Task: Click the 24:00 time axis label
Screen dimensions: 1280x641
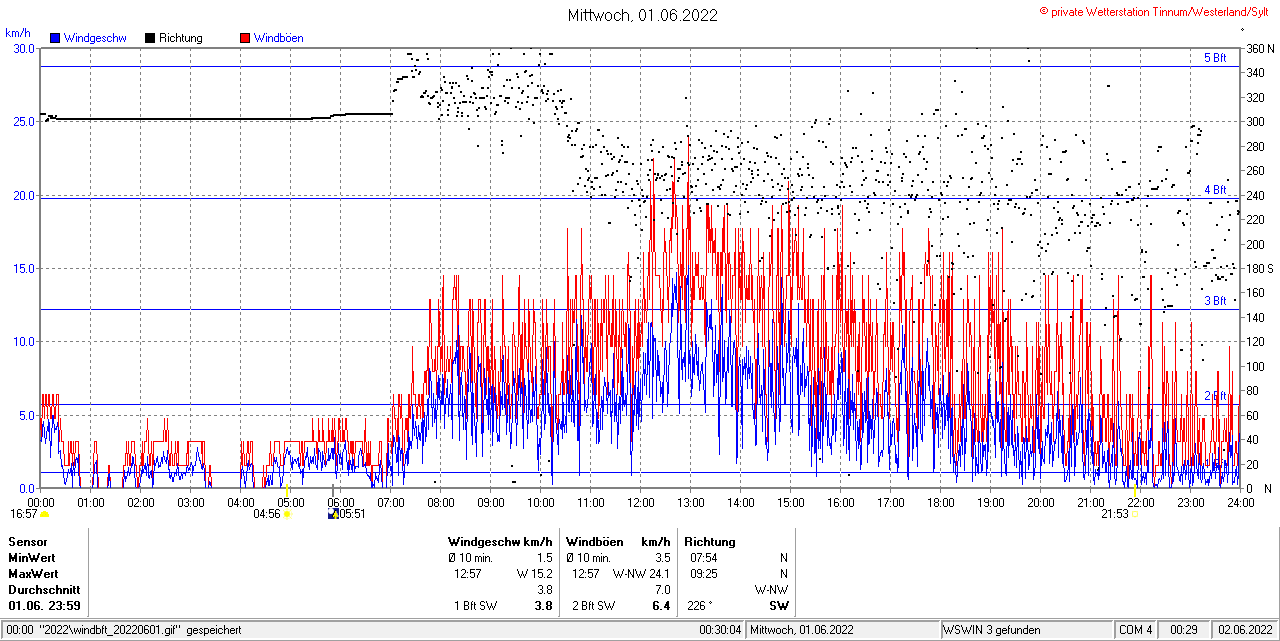Action: (1241, 502)
